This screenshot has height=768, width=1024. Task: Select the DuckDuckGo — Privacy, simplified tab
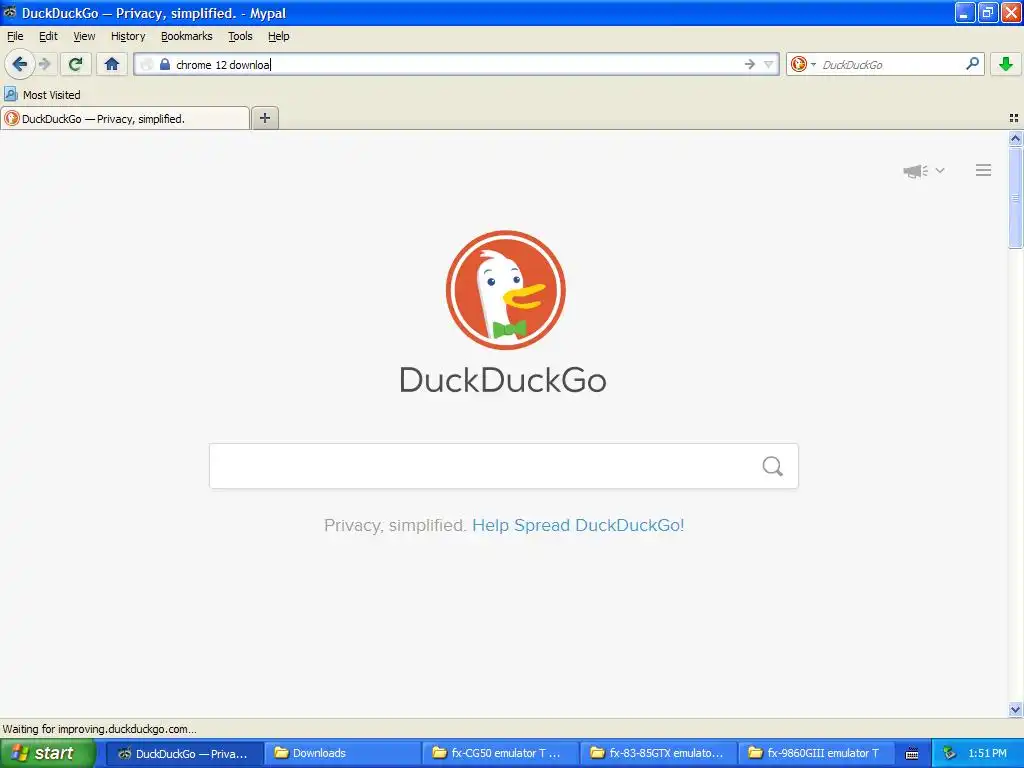[x=125, y=118]
